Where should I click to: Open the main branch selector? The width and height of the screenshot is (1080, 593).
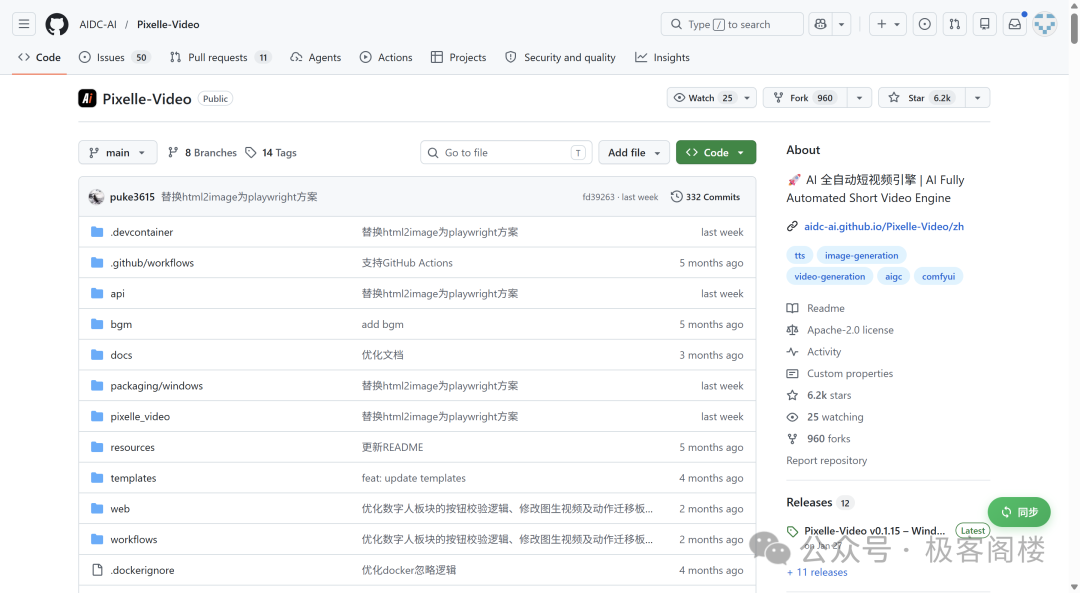click(x=117, y=152)
